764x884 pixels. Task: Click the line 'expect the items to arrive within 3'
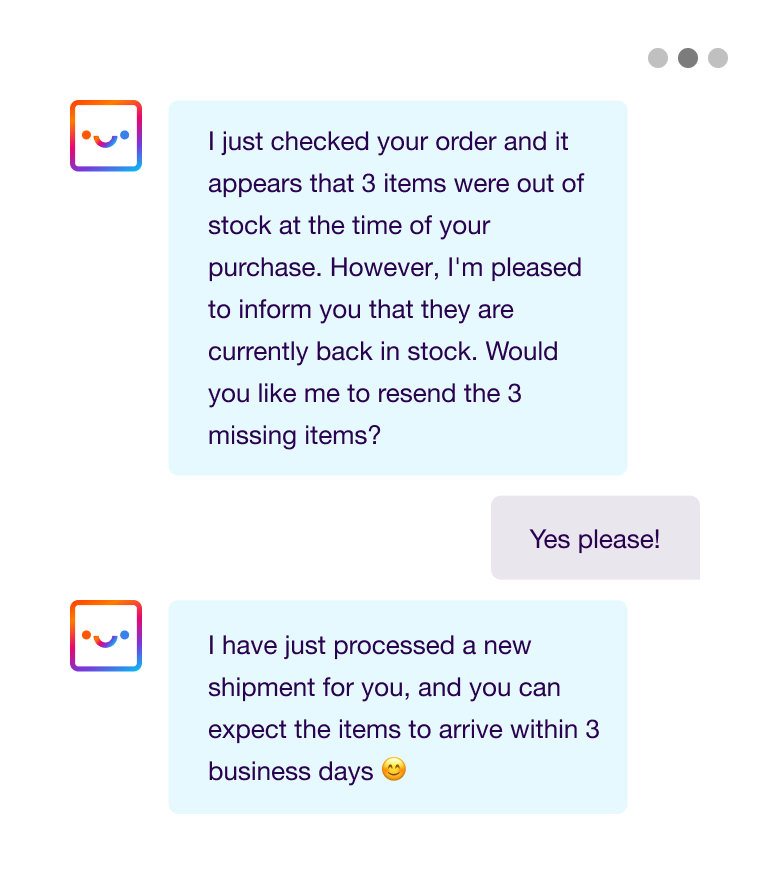(403, 730)
